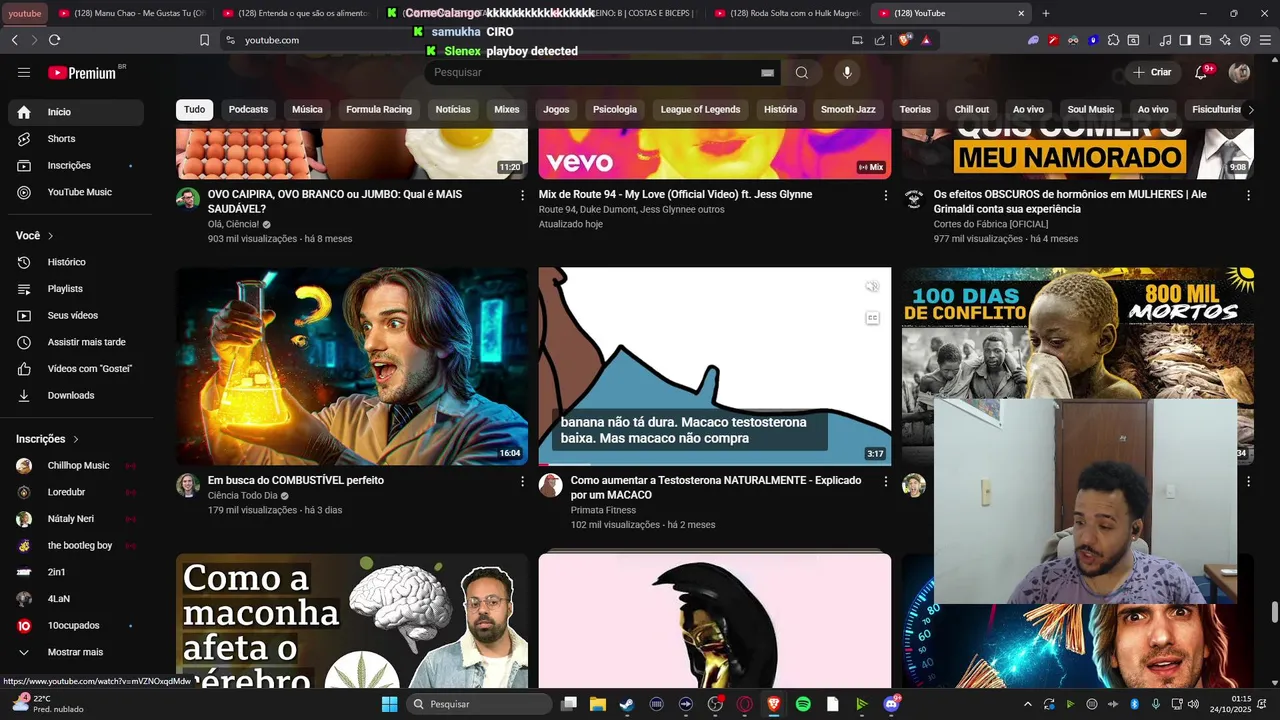Open the media control music note icon

point(1165,40)
